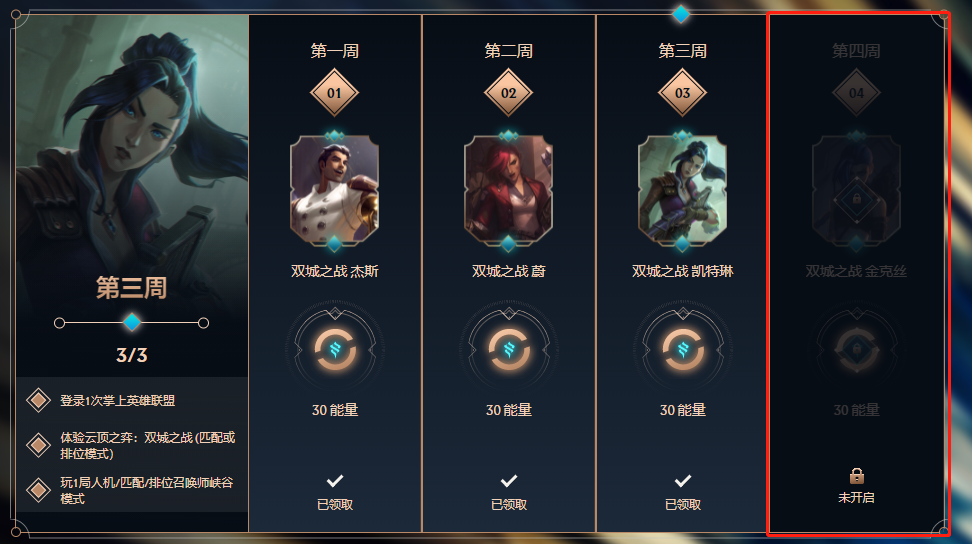Select the 03 diamond week badge
The width and height of the screenshot is (972, 544).
pos(682,93)
